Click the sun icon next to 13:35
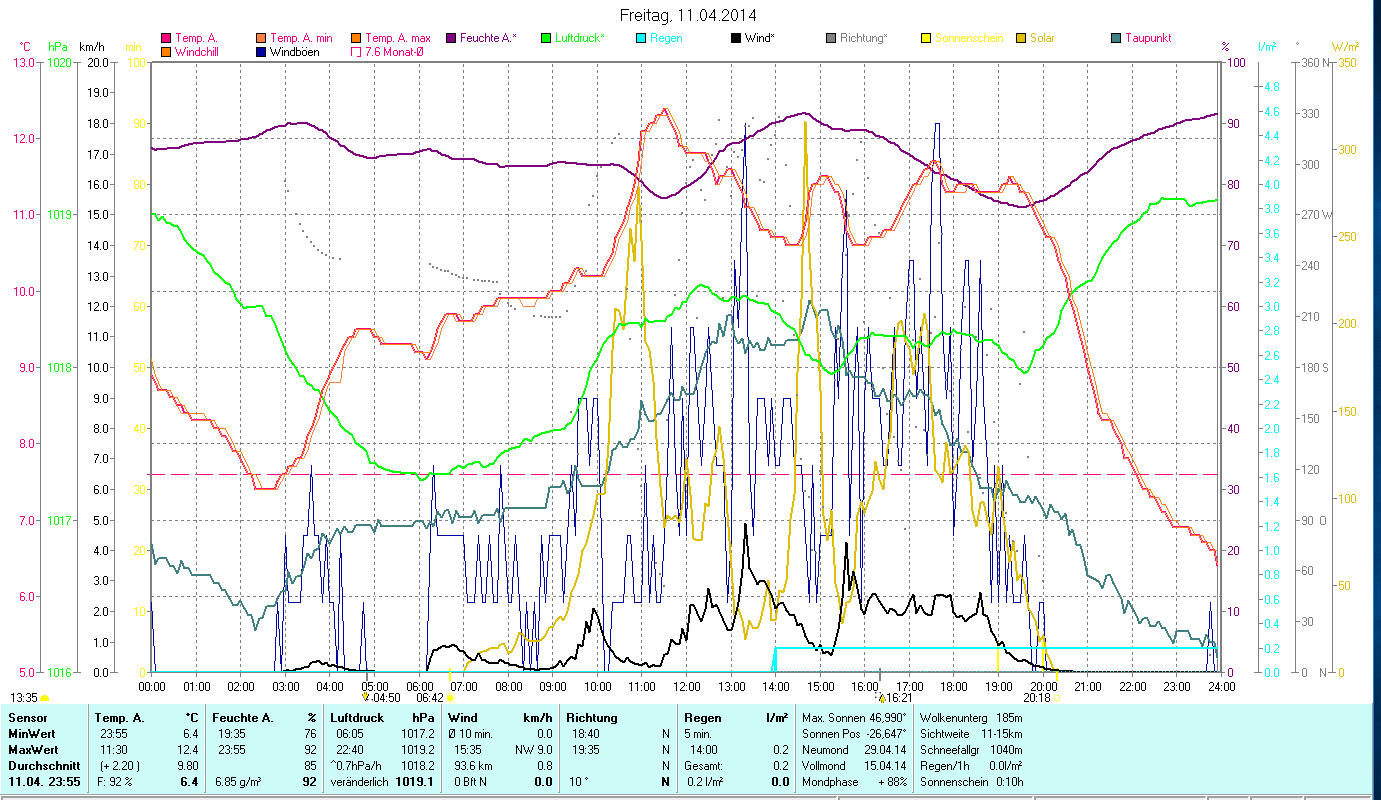1381x800 pixels. 44,698
